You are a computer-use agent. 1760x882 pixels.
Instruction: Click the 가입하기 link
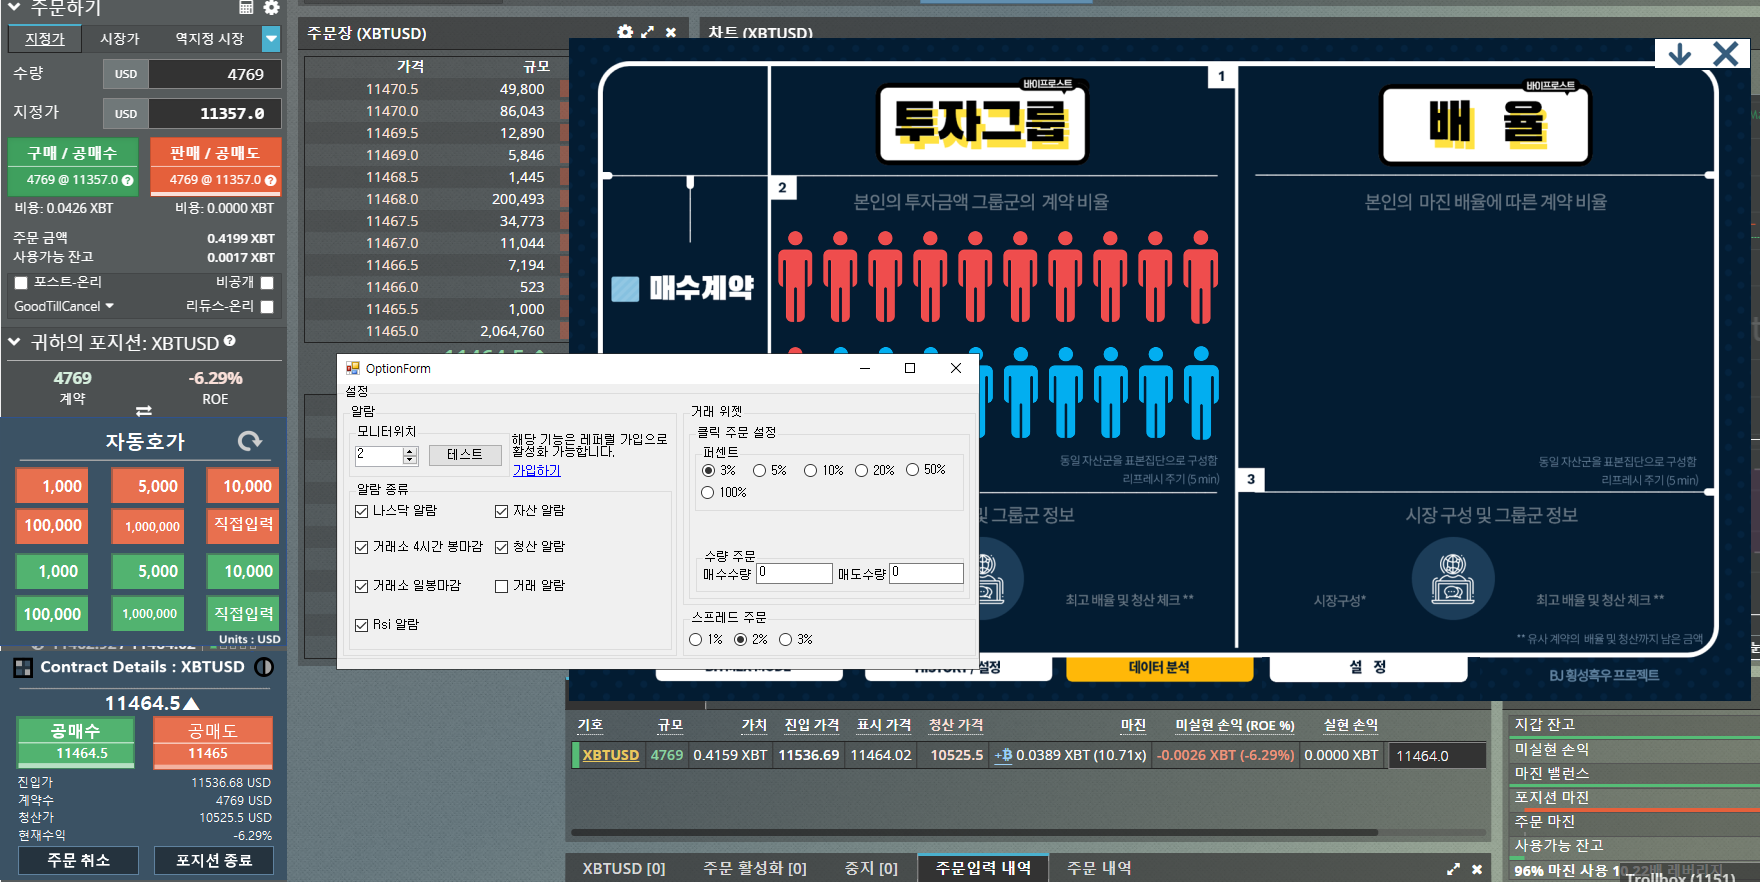(x=537, y=471)
